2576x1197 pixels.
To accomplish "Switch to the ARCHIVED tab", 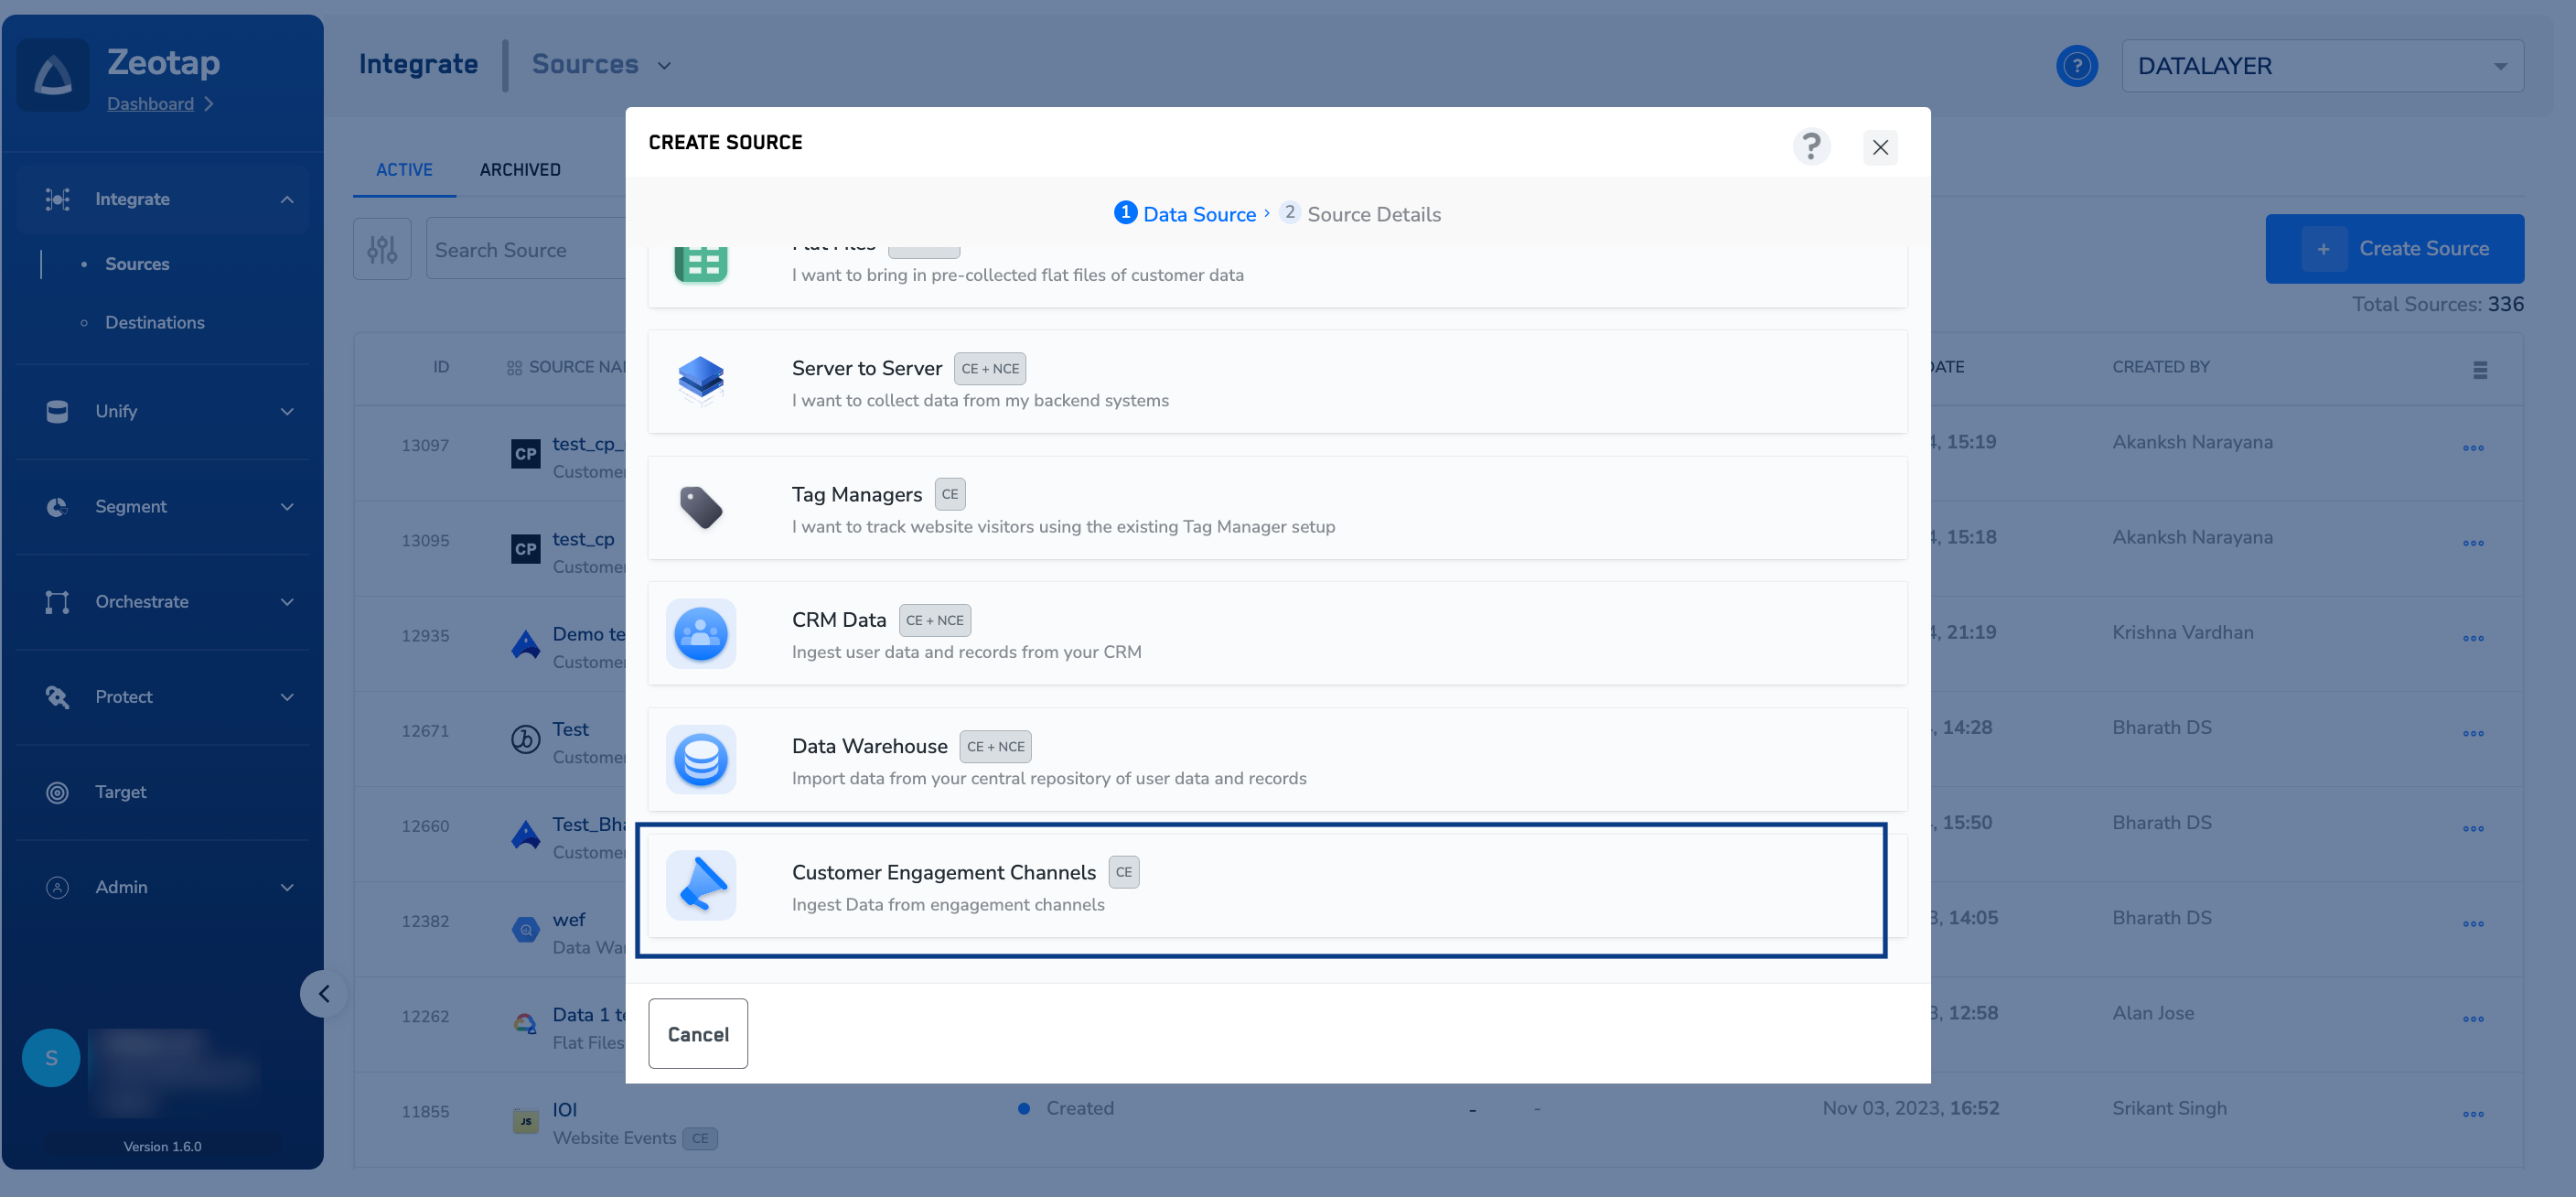I will pyautogui.click(x=519, y=169).
